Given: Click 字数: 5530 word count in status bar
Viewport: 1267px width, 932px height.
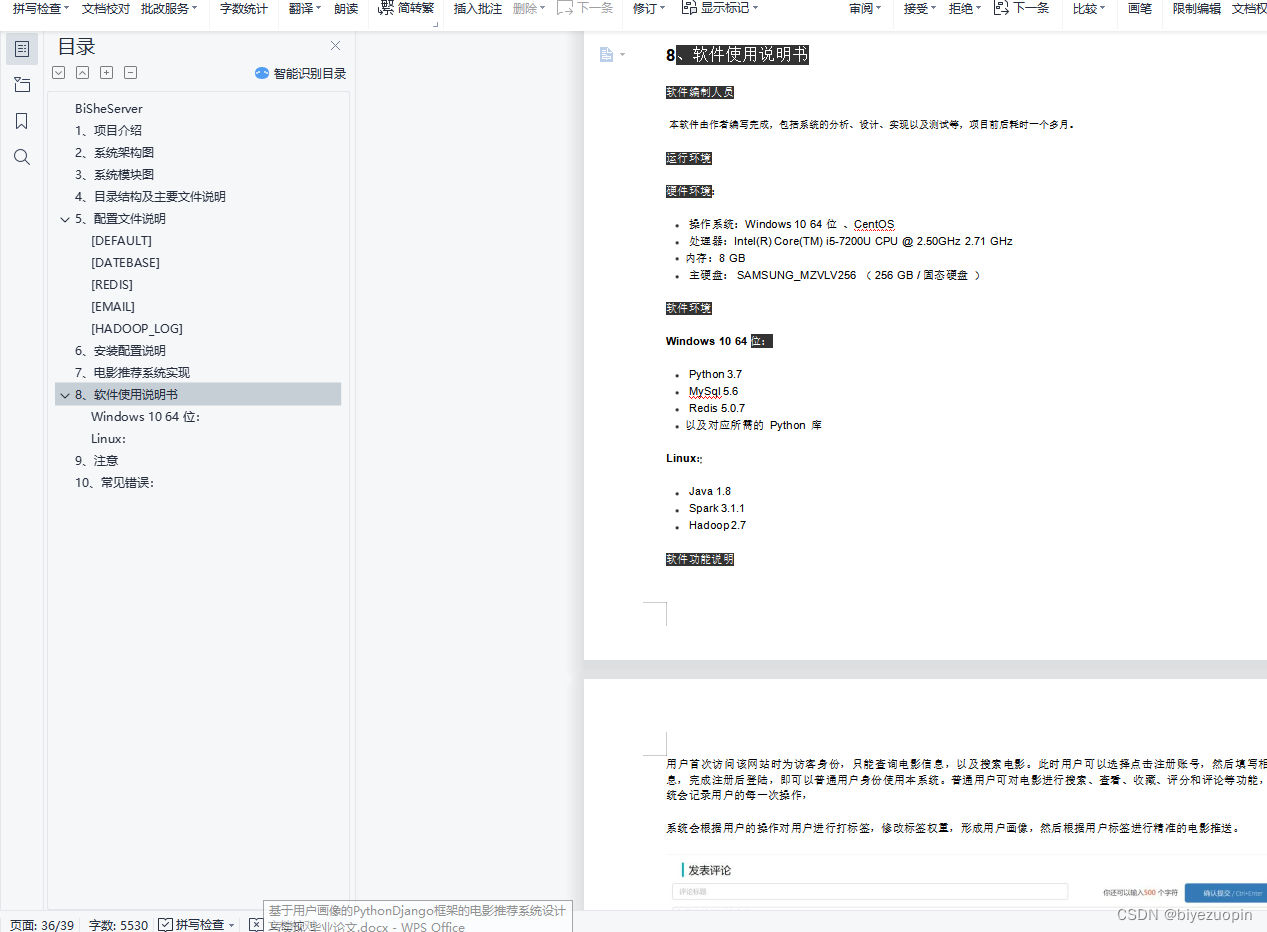Looking at the screenshot, I should click(118, 925).
